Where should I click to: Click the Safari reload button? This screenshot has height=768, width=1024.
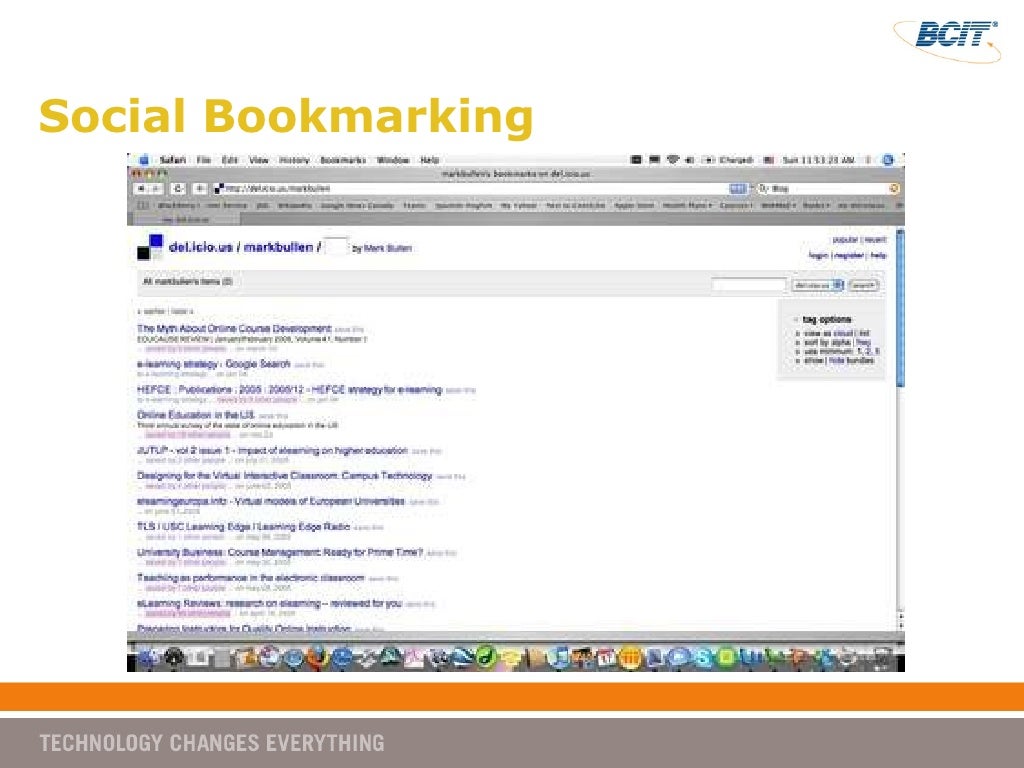(x=178, y=189)
